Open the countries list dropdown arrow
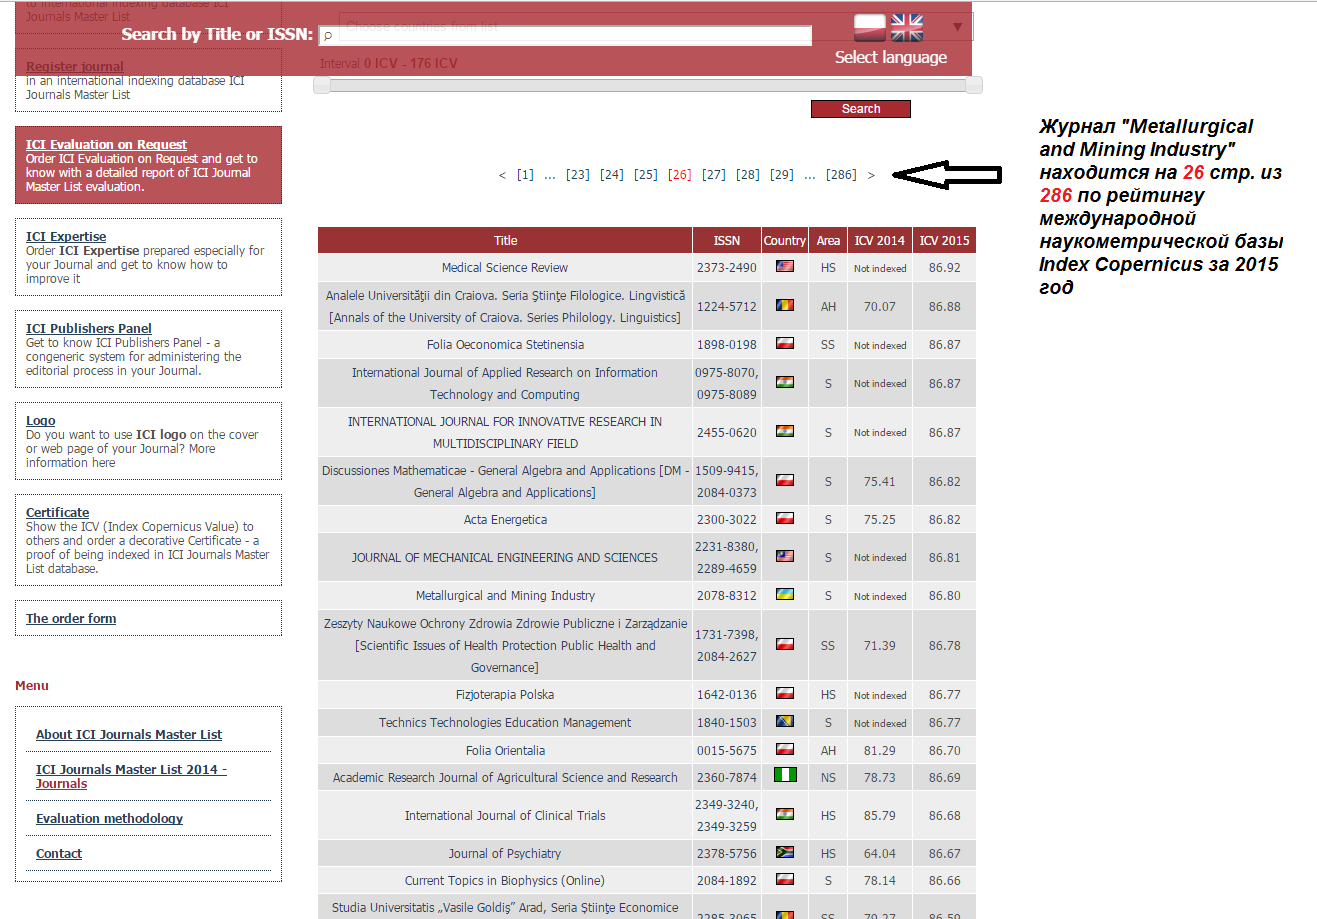 [957, 27]
